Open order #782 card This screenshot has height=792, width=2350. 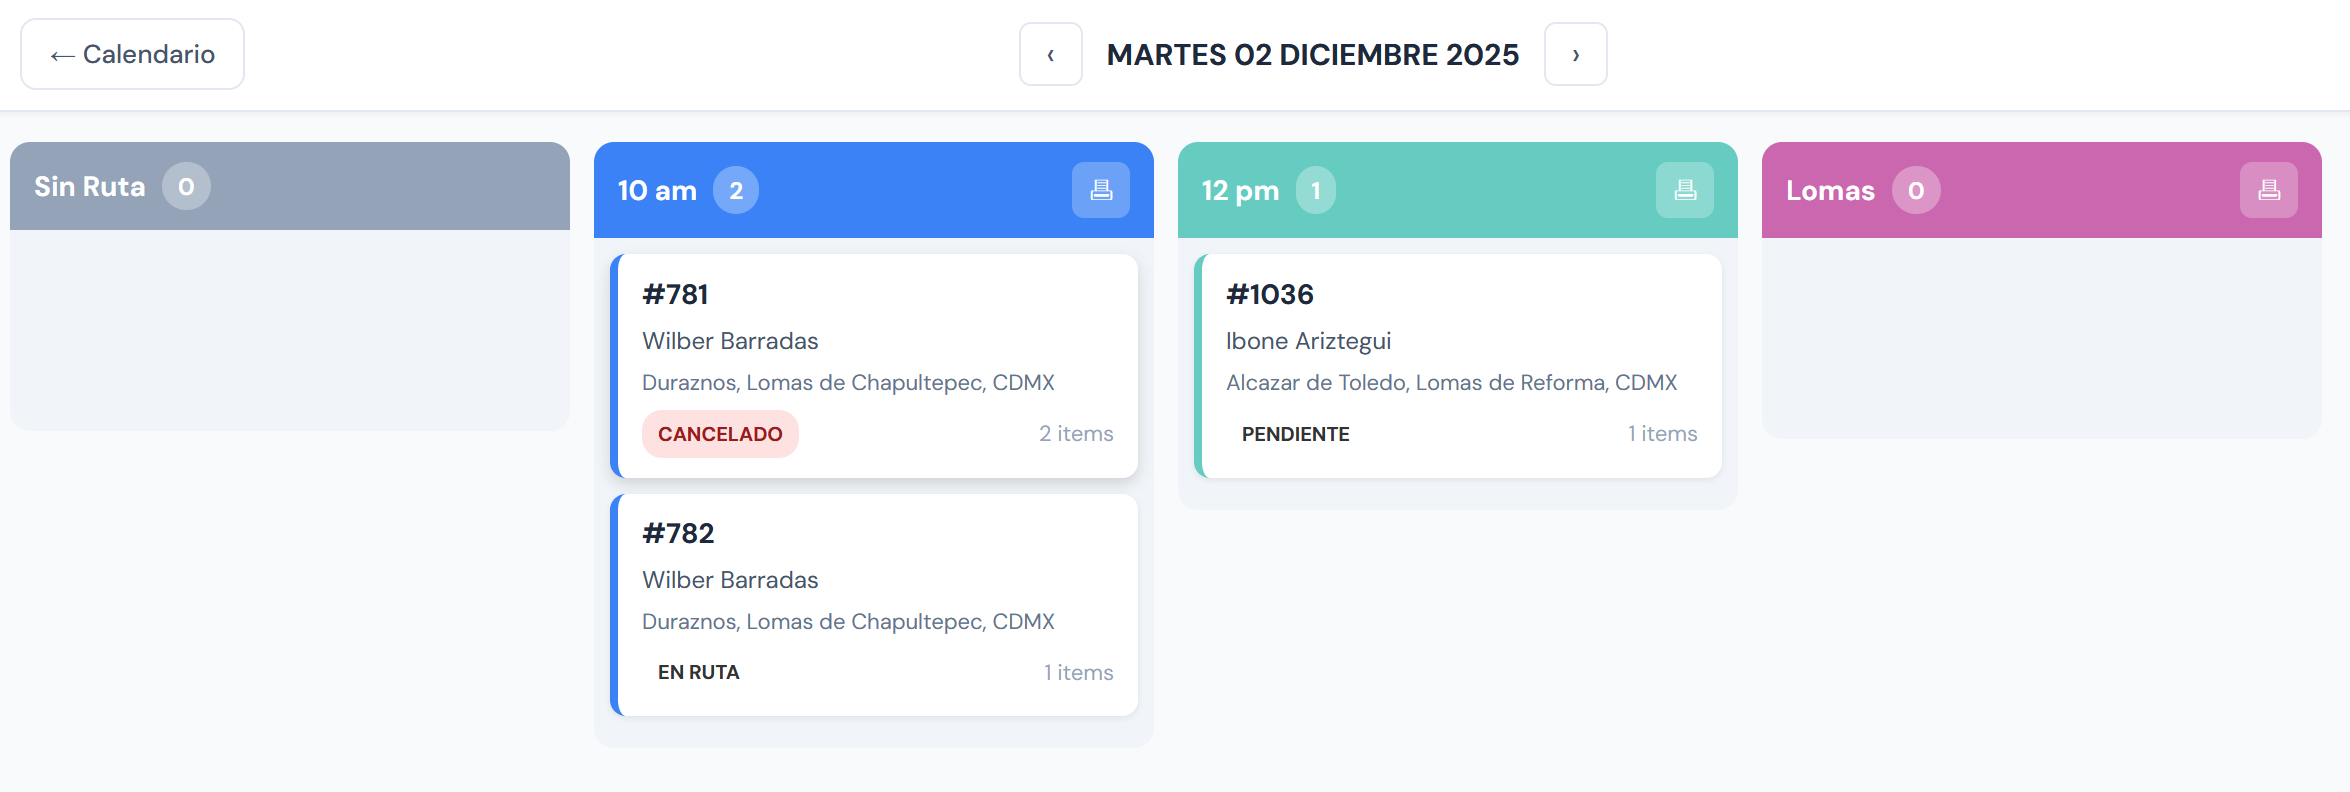coord(875,580)
